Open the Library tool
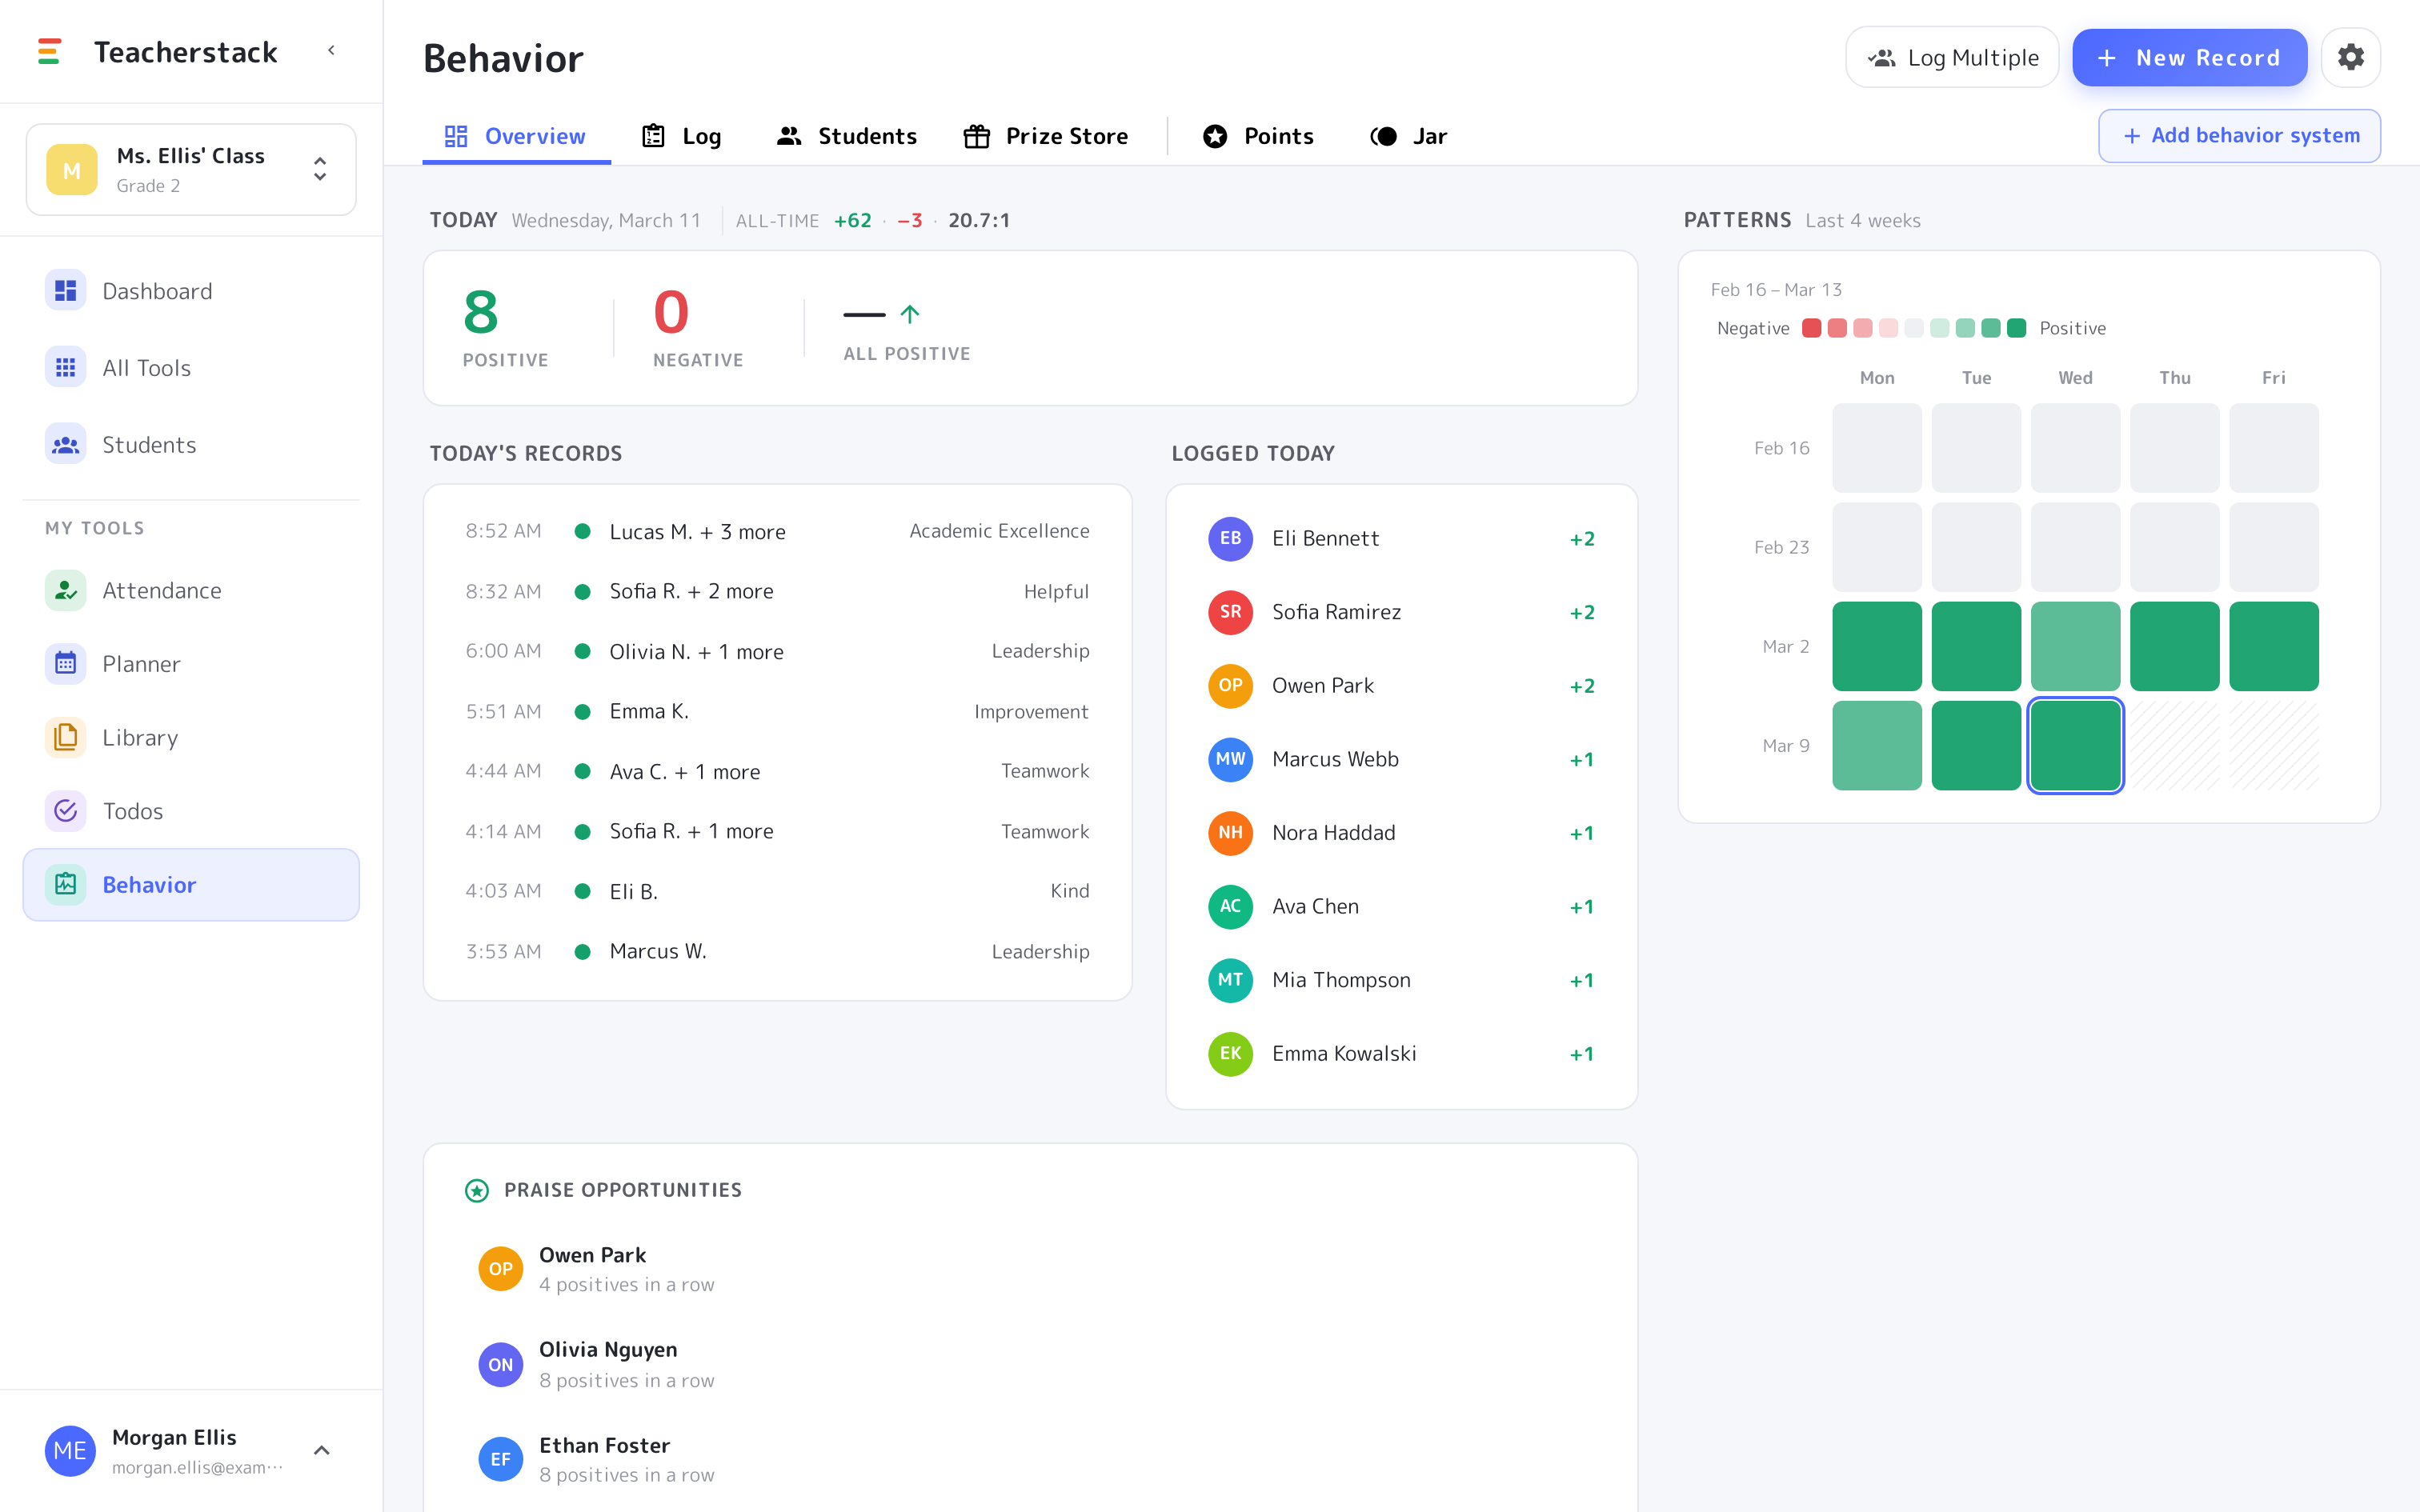This screenshot has height=1512, width=2420. [x=191, y=737]
